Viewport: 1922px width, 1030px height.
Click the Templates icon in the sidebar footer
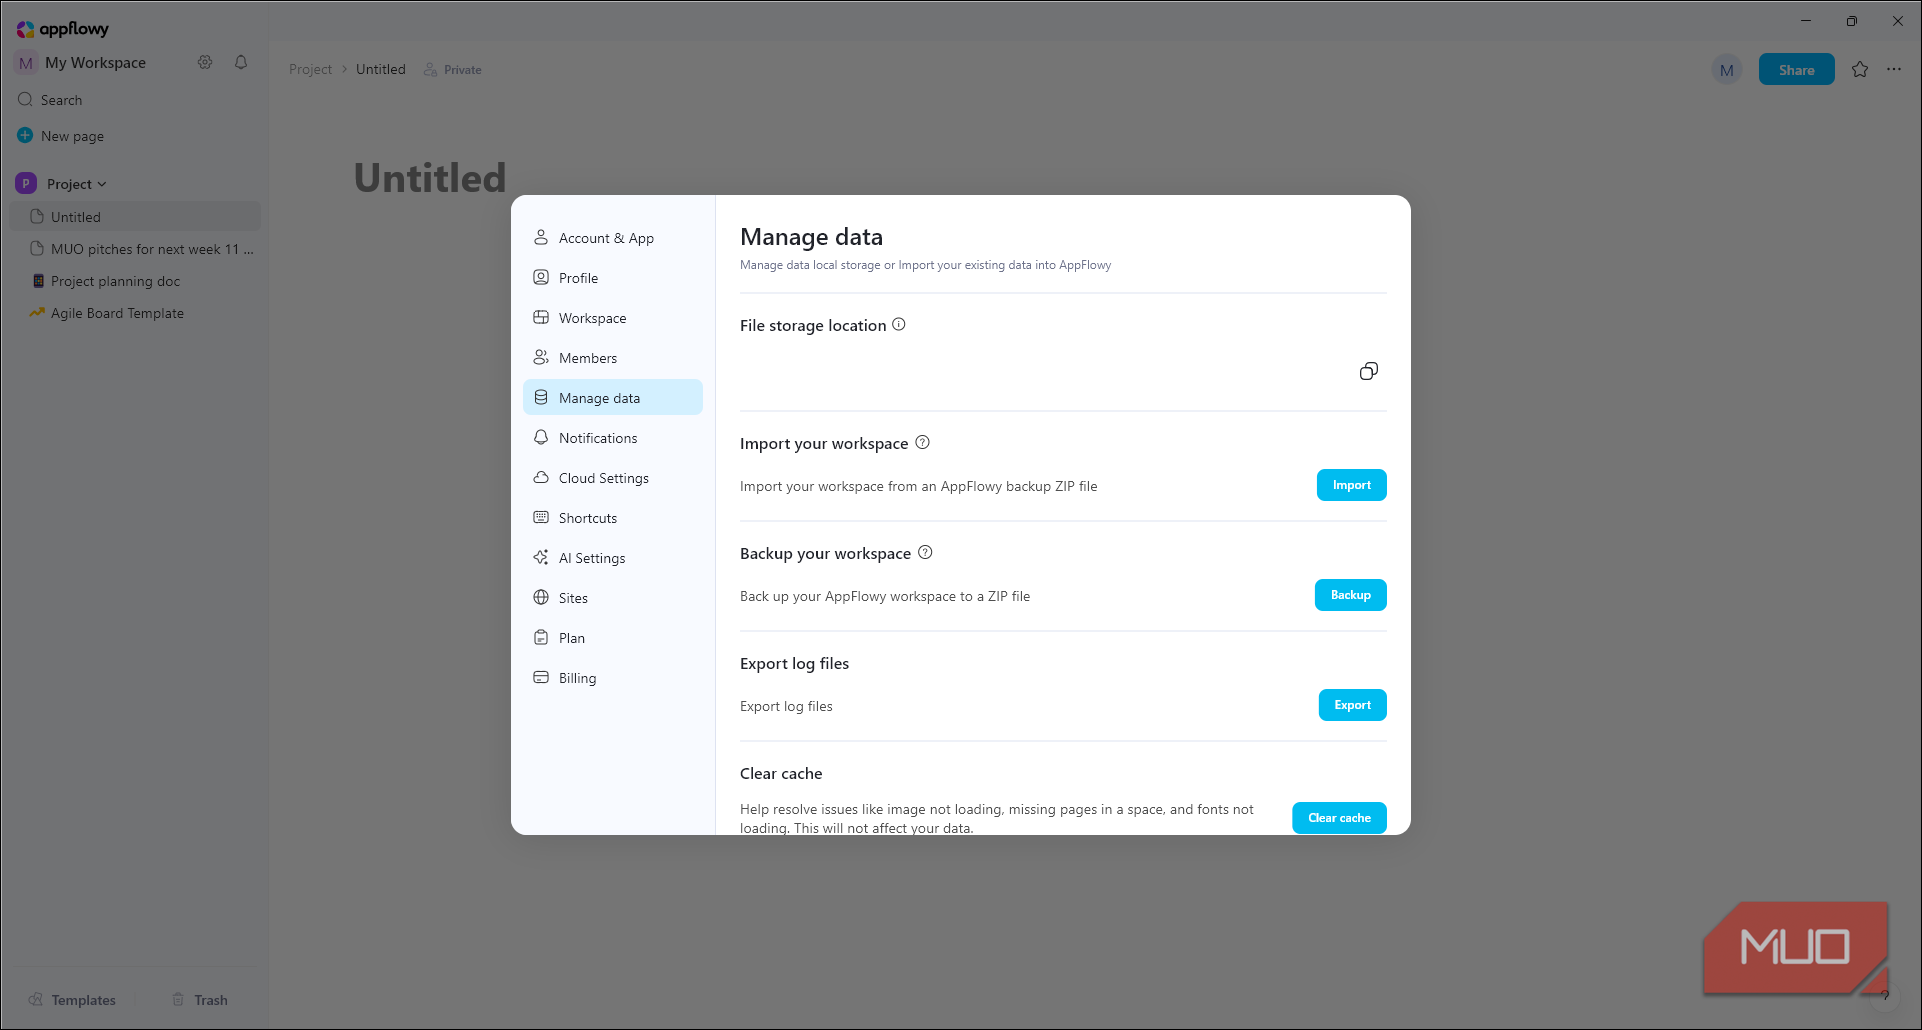click(x=36, y=1000)
